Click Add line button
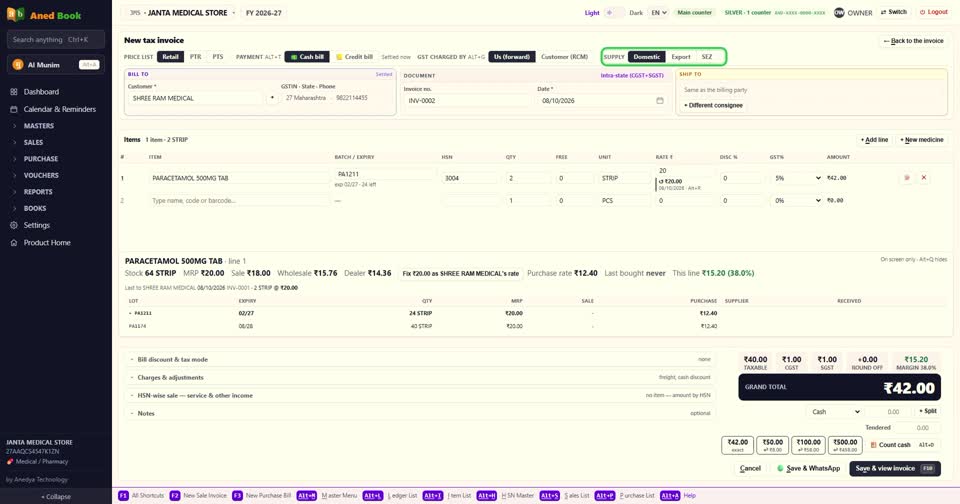Viewport: 960px width, 504px height. pos(874,140)
